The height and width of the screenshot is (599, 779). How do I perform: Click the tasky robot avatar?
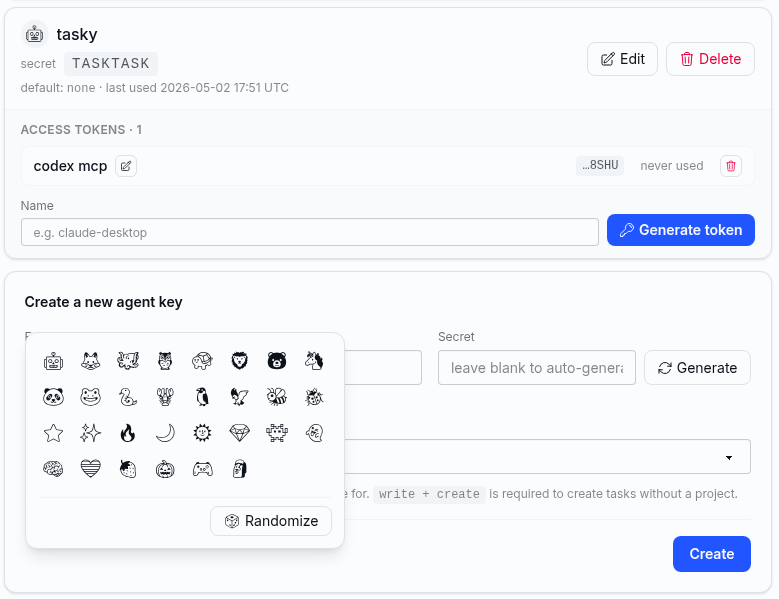pyautogui.click(x=34, y=34)
